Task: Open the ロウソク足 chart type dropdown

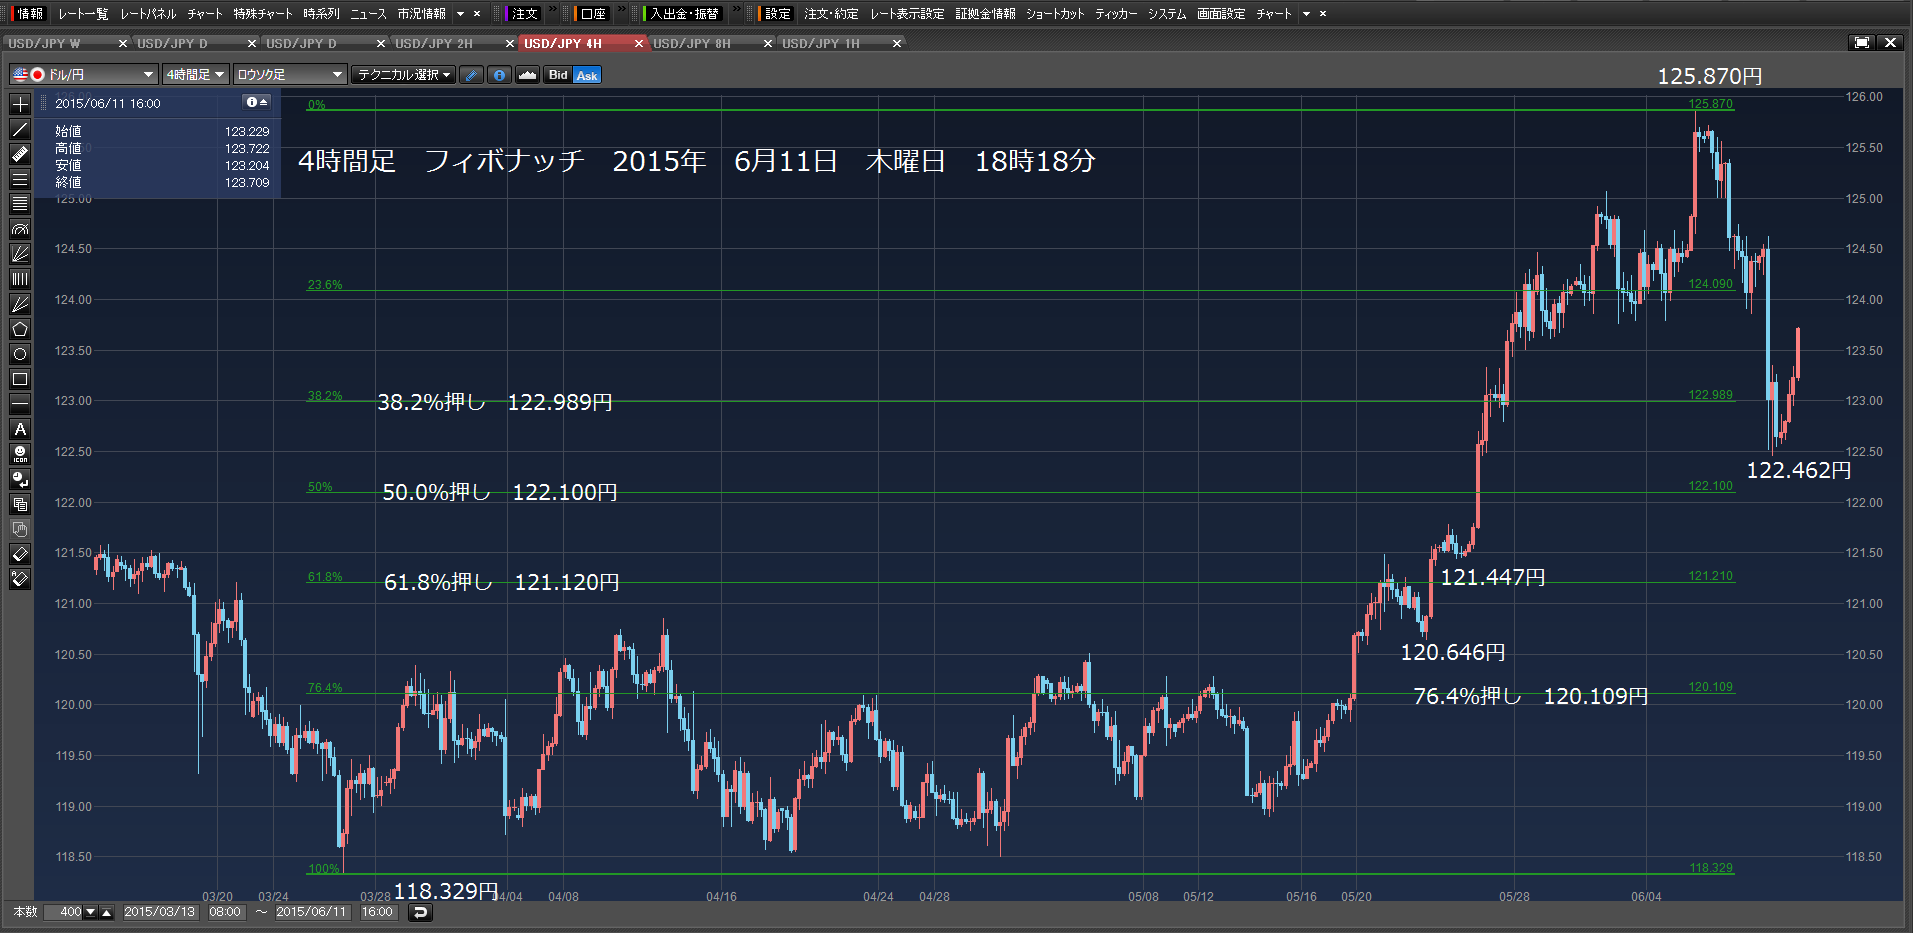Action: tap(290, 75)
